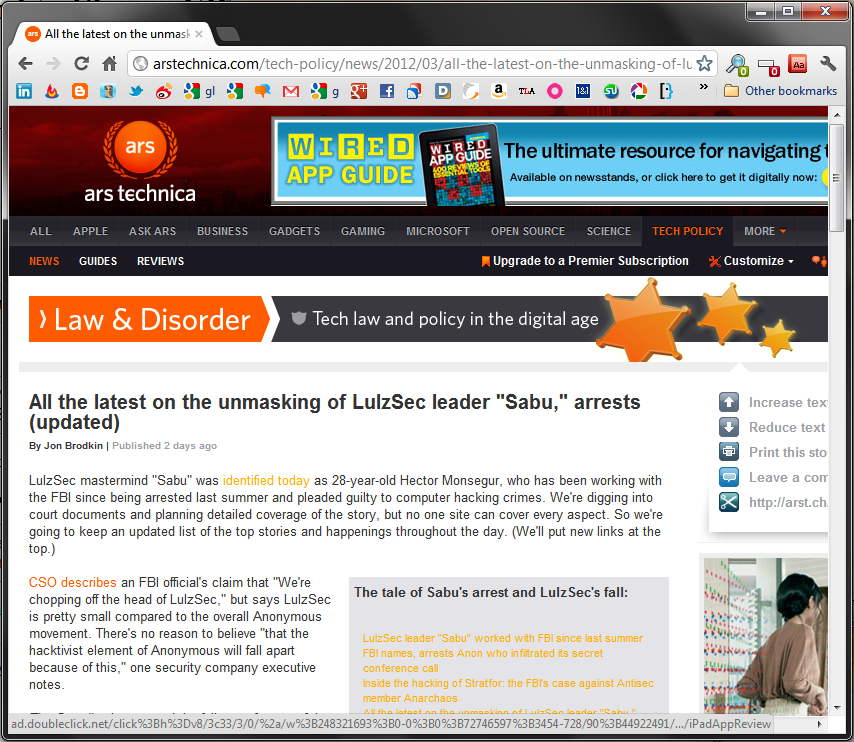Open 'Inside the hacking of Stratfor' link
The height and width of the screenshot is (742, 854).
point(508,690)
